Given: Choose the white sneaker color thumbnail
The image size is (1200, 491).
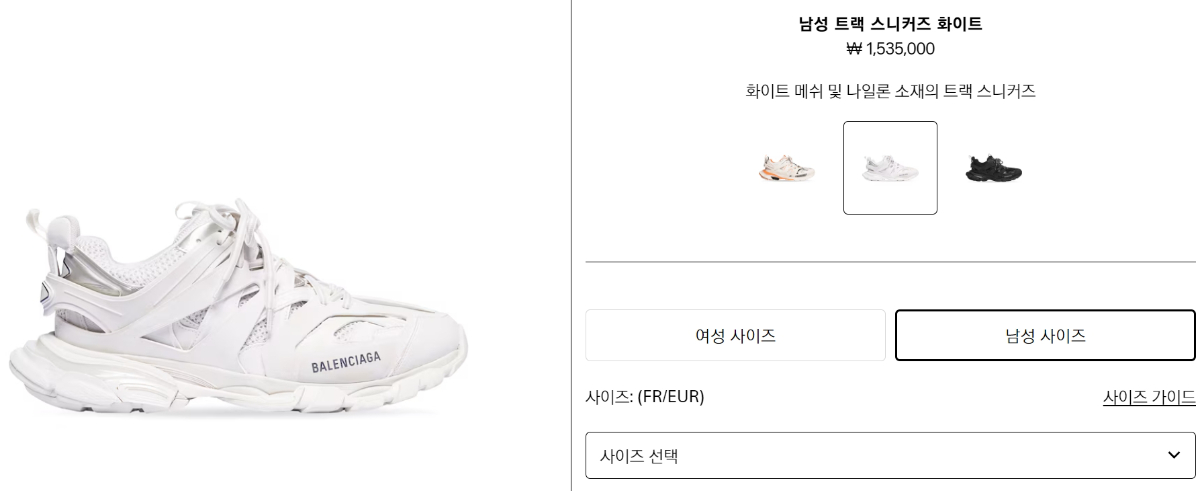Looking at the screenshot, I should tap(890, 168).
